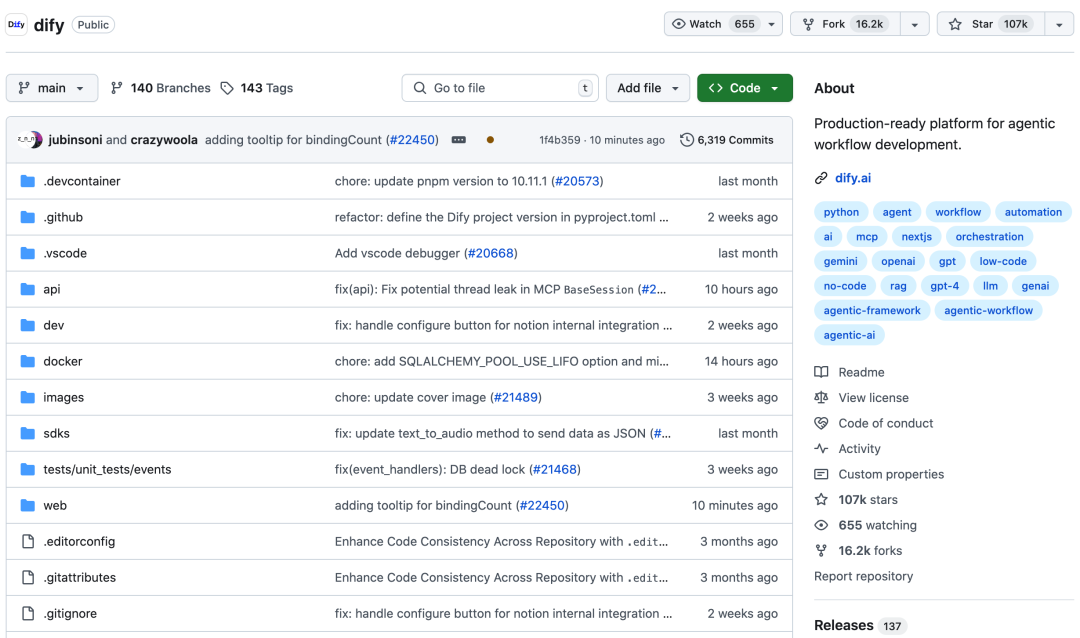This screenshot has height=638, width=1080.
Task: Click the Go to file search field
Action: tap(500, 88)
